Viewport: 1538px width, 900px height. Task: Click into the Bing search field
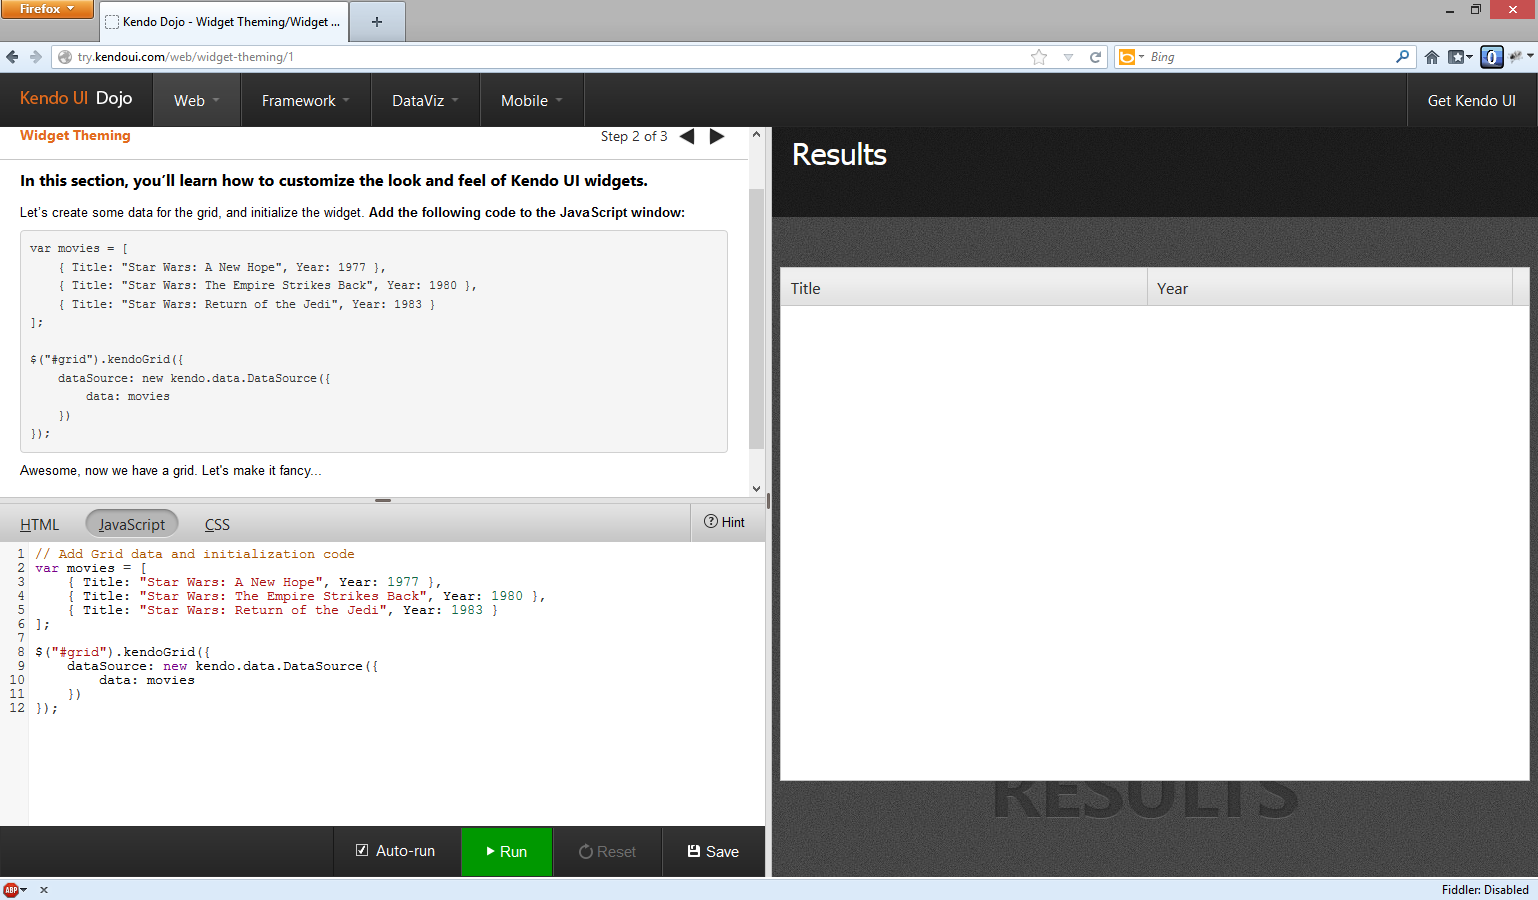click(x=1268, y=57)
